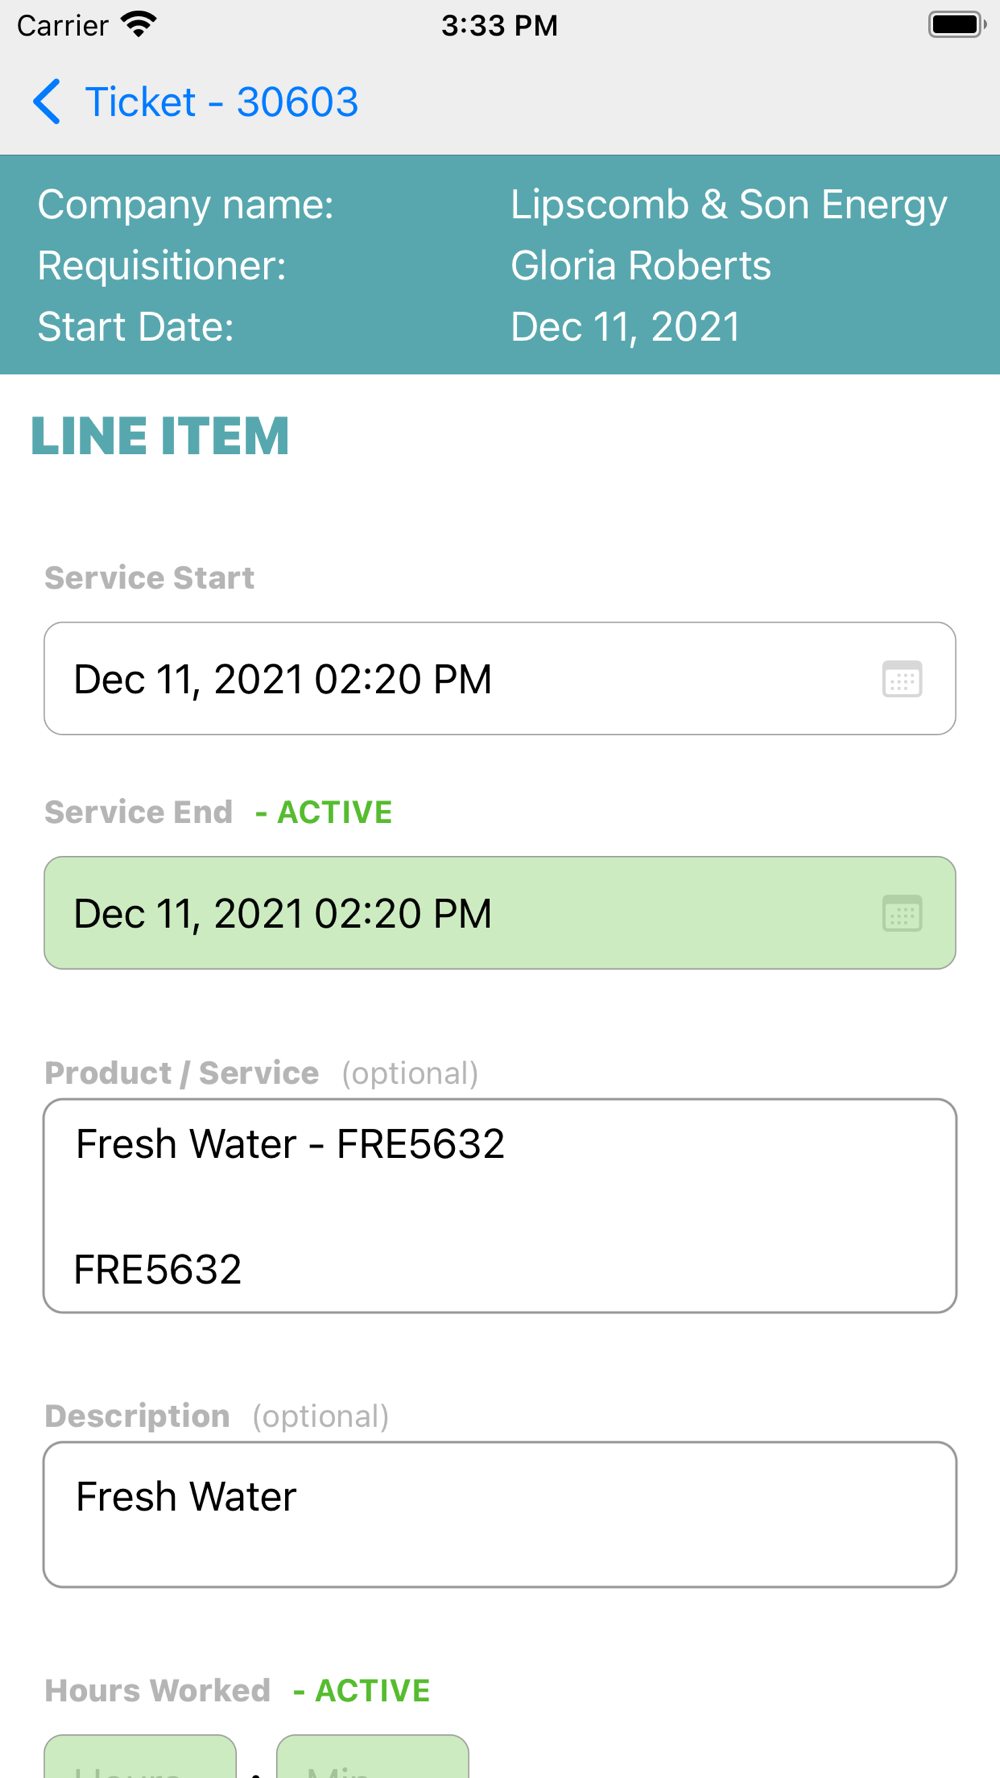This screenshot has height=1778, width=1000.
Task: Tap the Lipscomb & Son Energy company name
Action: (x=729, y=205)
